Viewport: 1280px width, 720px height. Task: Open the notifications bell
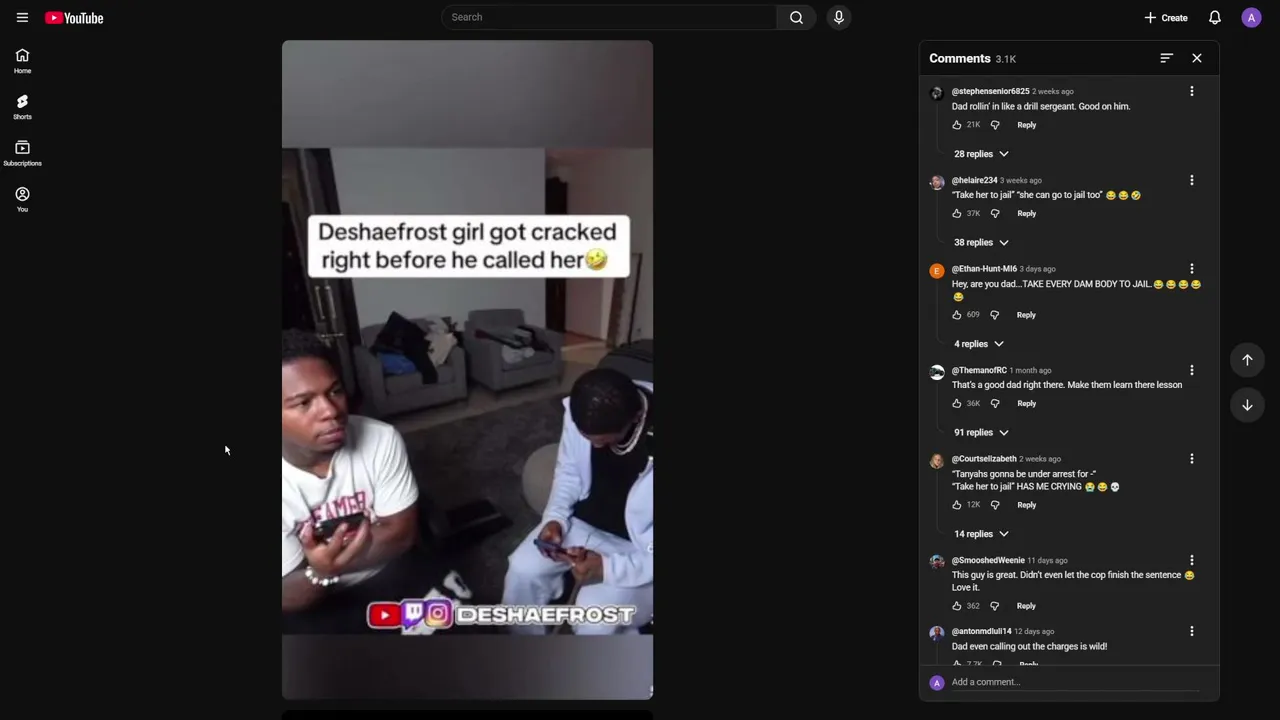point(1214,17)
